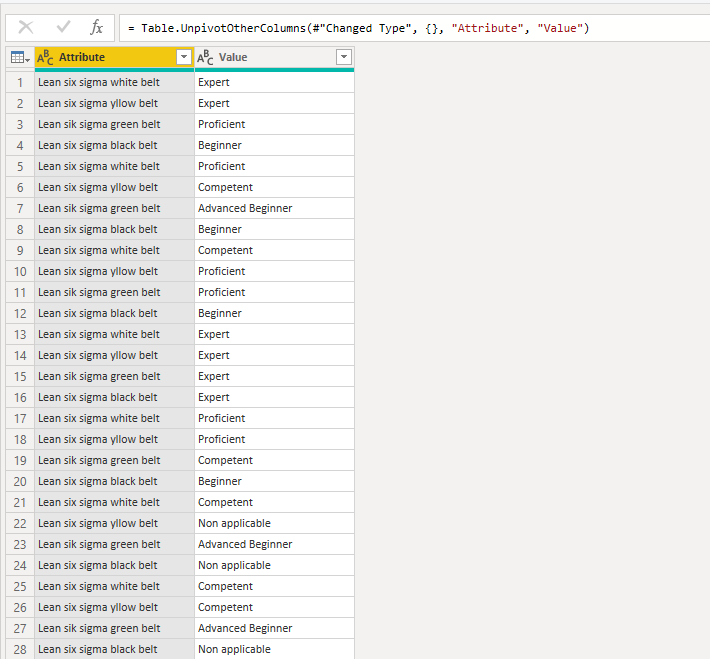
Task: Click row 4 'Beginner' value cell
Action: click(x=274, y=145)
